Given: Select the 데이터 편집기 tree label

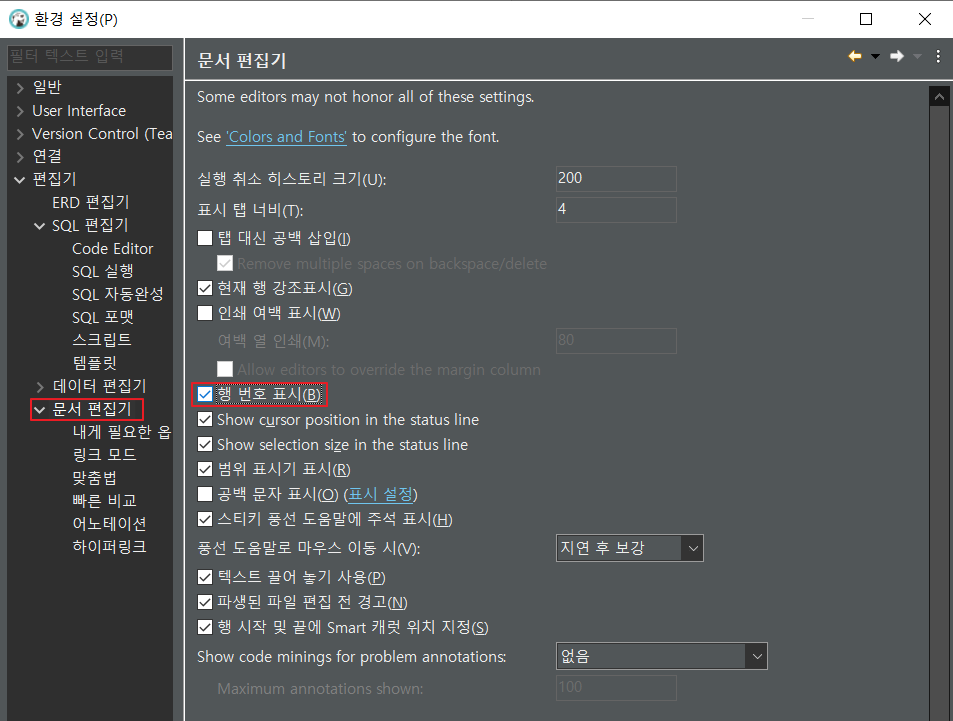Looking at the screenshot, I should pos(100,386).
